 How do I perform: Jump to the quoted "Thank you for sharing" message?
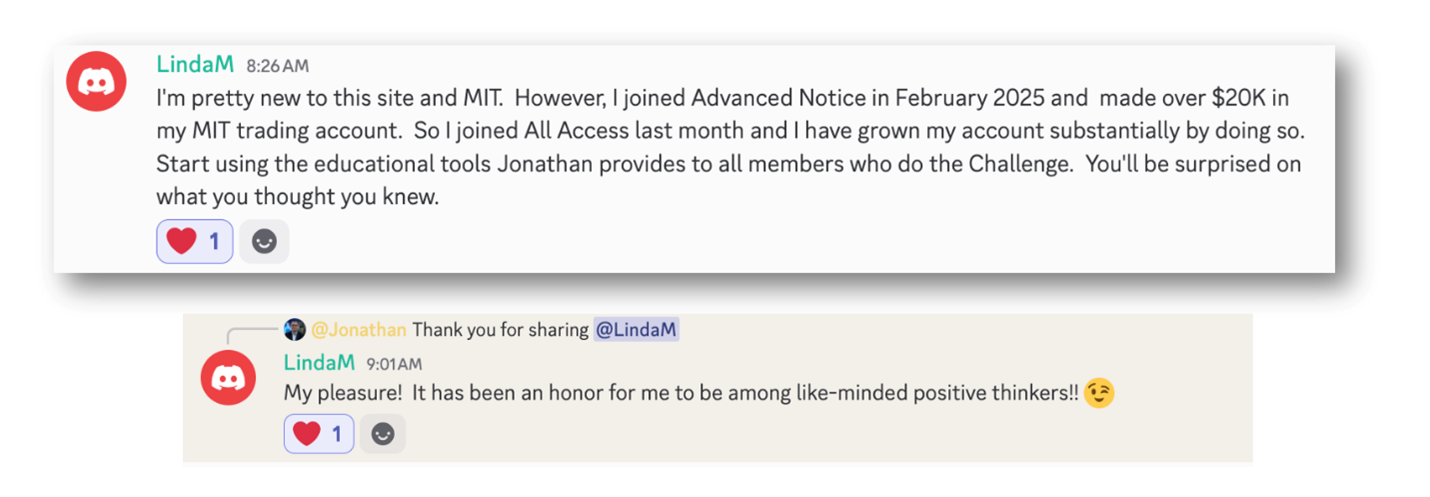[500, 329]
